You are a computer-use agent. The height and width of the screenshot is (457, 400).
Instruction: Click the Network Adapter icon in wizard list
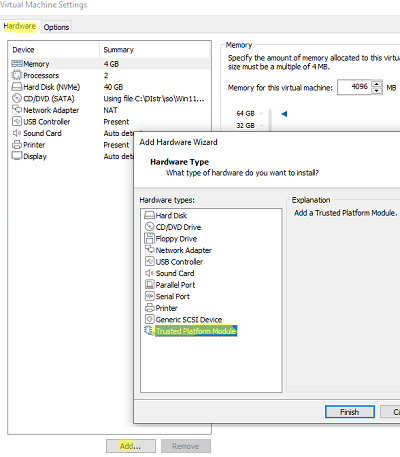pyautogui.click(x=150, y=250)
